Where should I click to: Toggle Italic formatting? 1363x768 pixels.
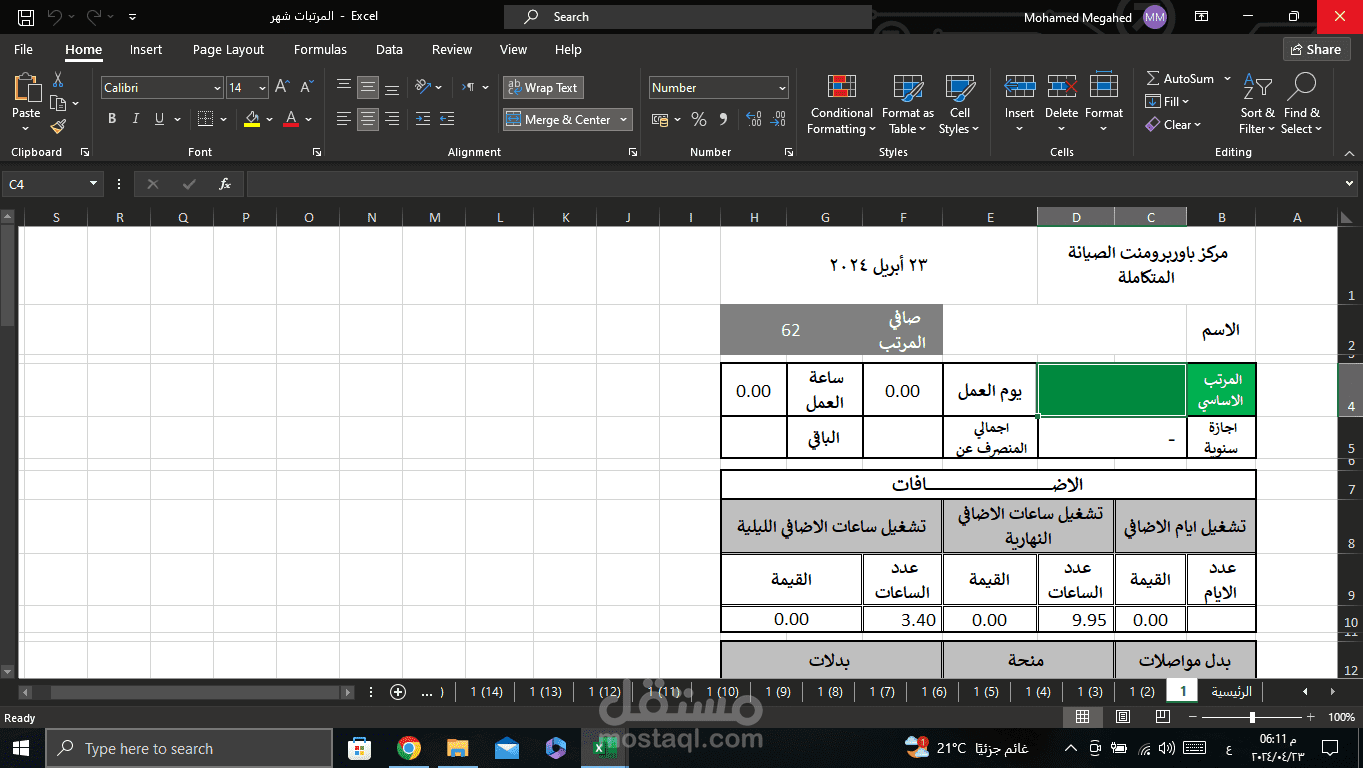coord(136,119)
